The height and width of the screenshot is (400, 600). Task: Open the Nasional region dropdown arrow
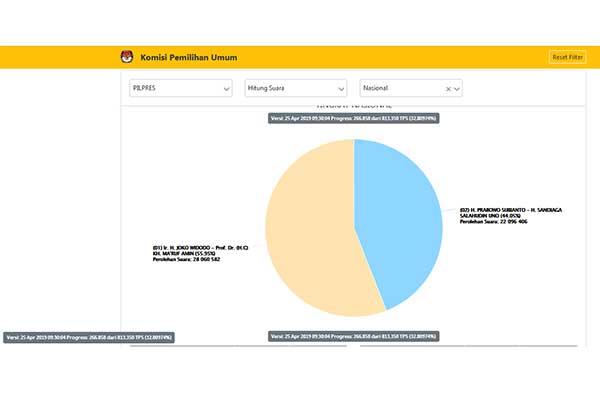coord(457,89)
